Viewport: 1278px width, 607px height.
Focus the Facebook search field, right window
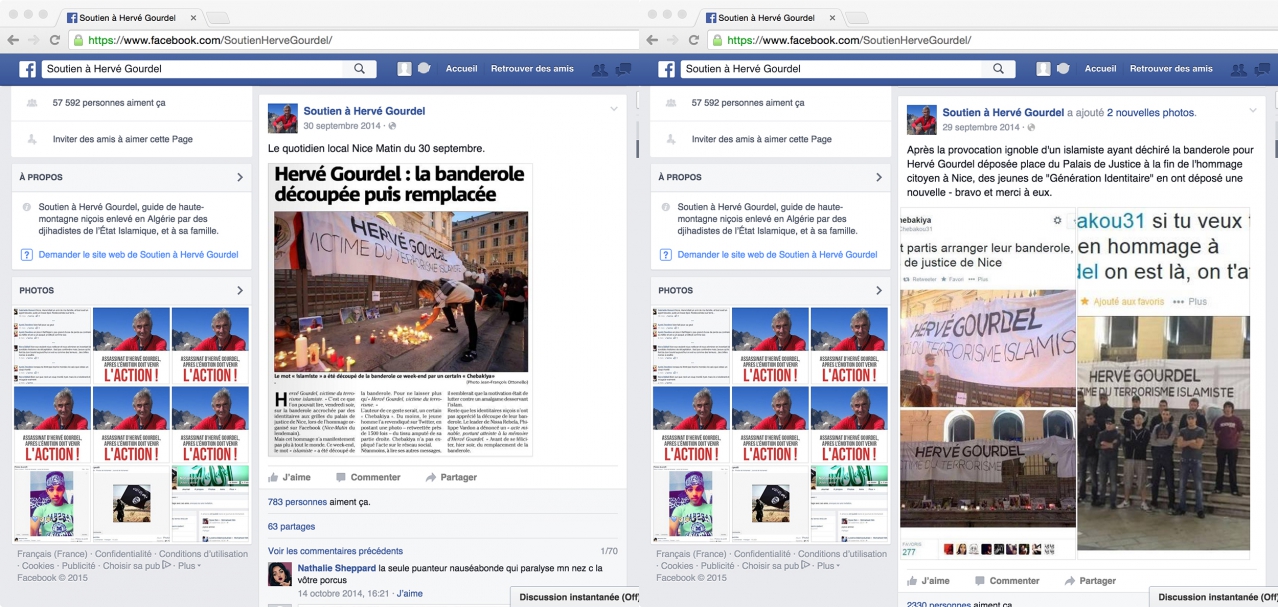[x=832, y=69]
